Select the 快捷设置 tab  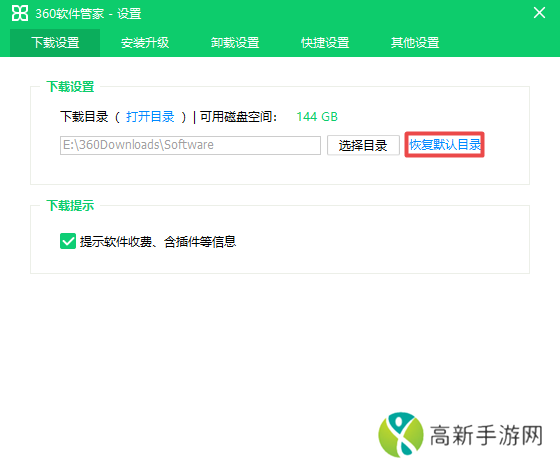pyautogui.click(x=325, y=43)
